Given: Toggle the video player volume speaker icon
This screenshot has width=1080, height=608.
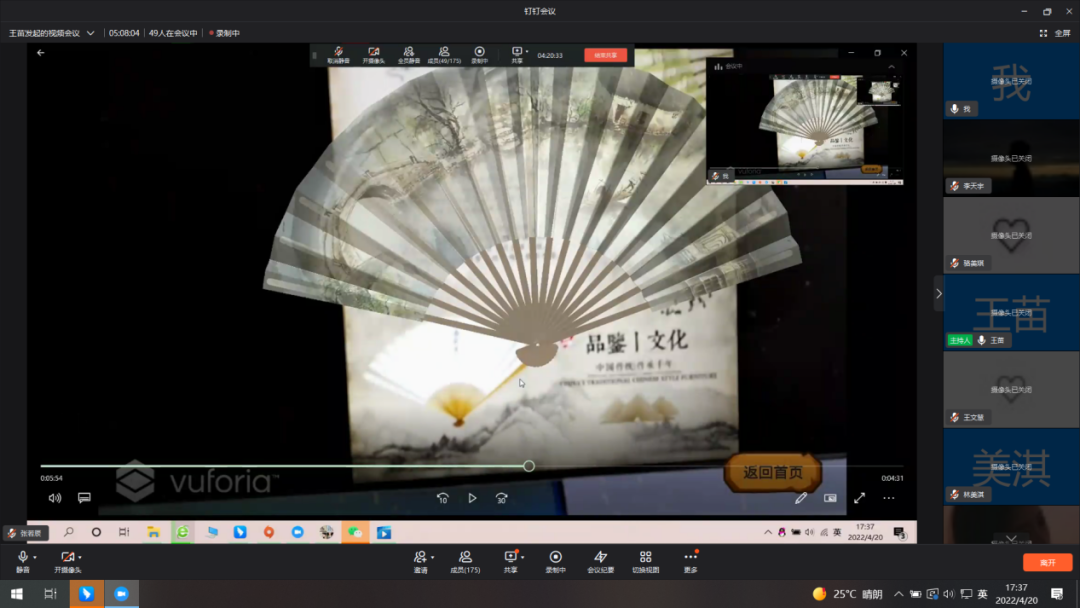Looking at the screenshot, I should [55, 498].
